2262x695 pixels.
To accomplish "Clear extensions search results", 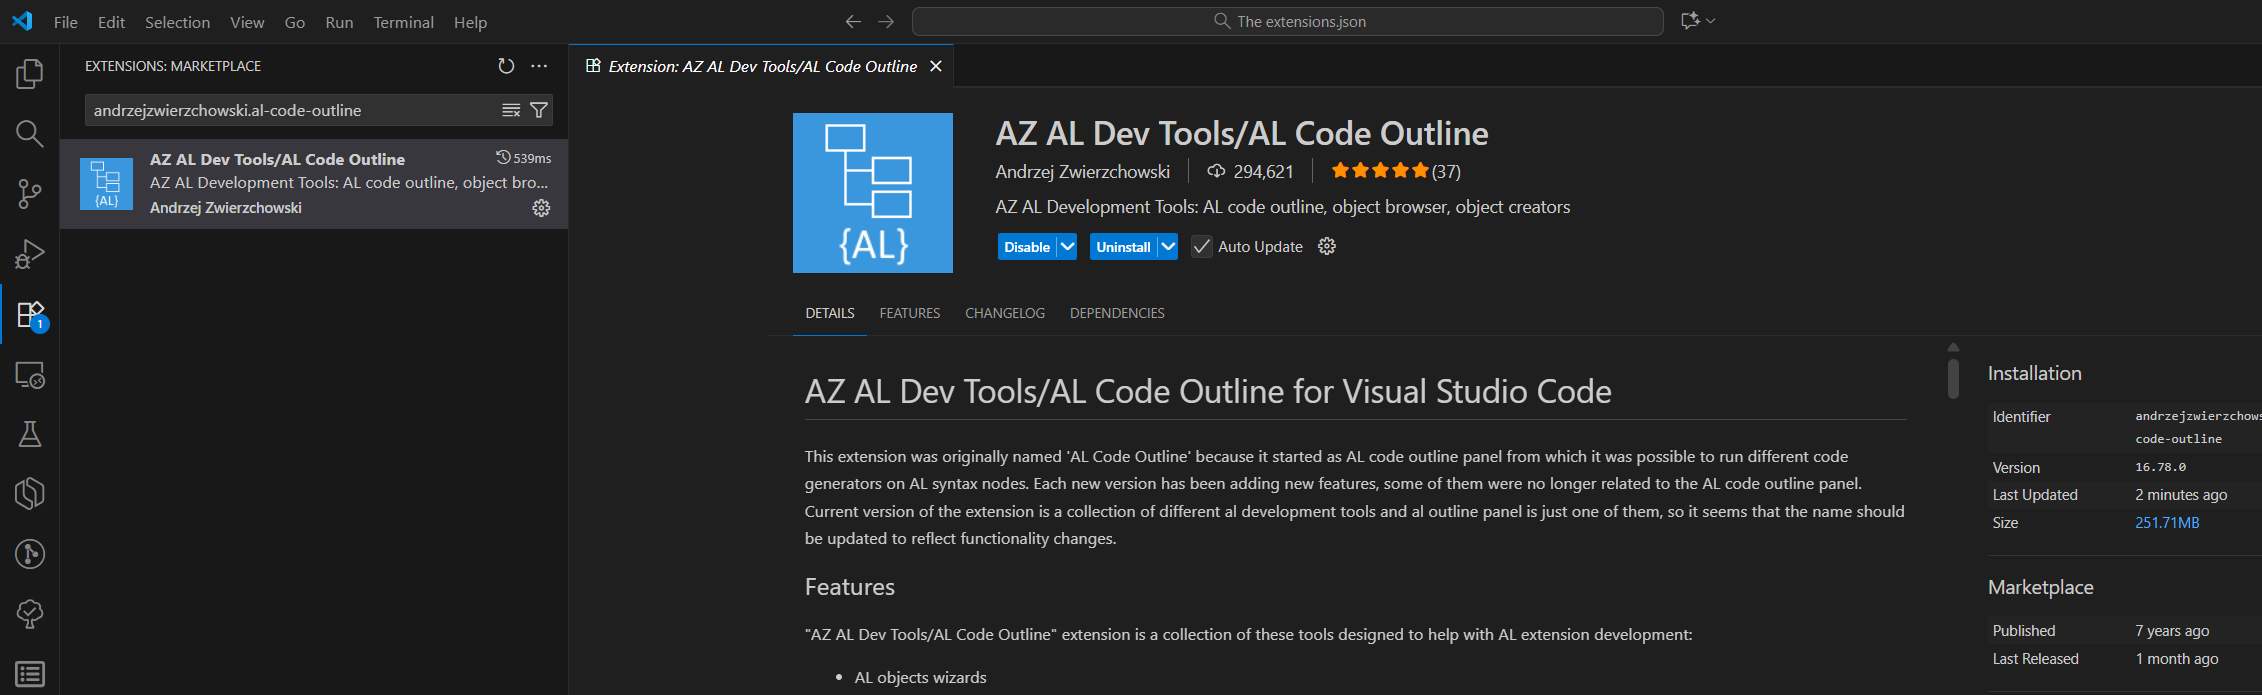I will tap(511, 110).
